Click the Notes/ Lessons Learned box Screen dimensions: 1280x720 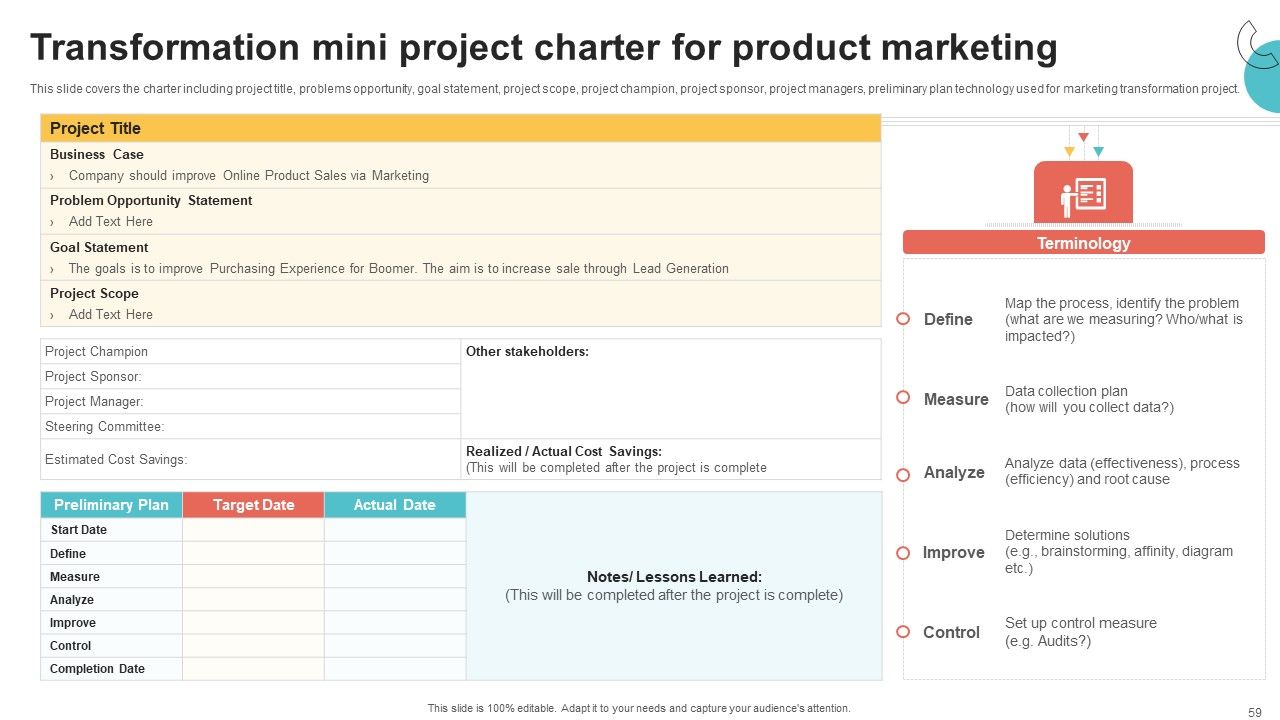click(x=674, y=586)
